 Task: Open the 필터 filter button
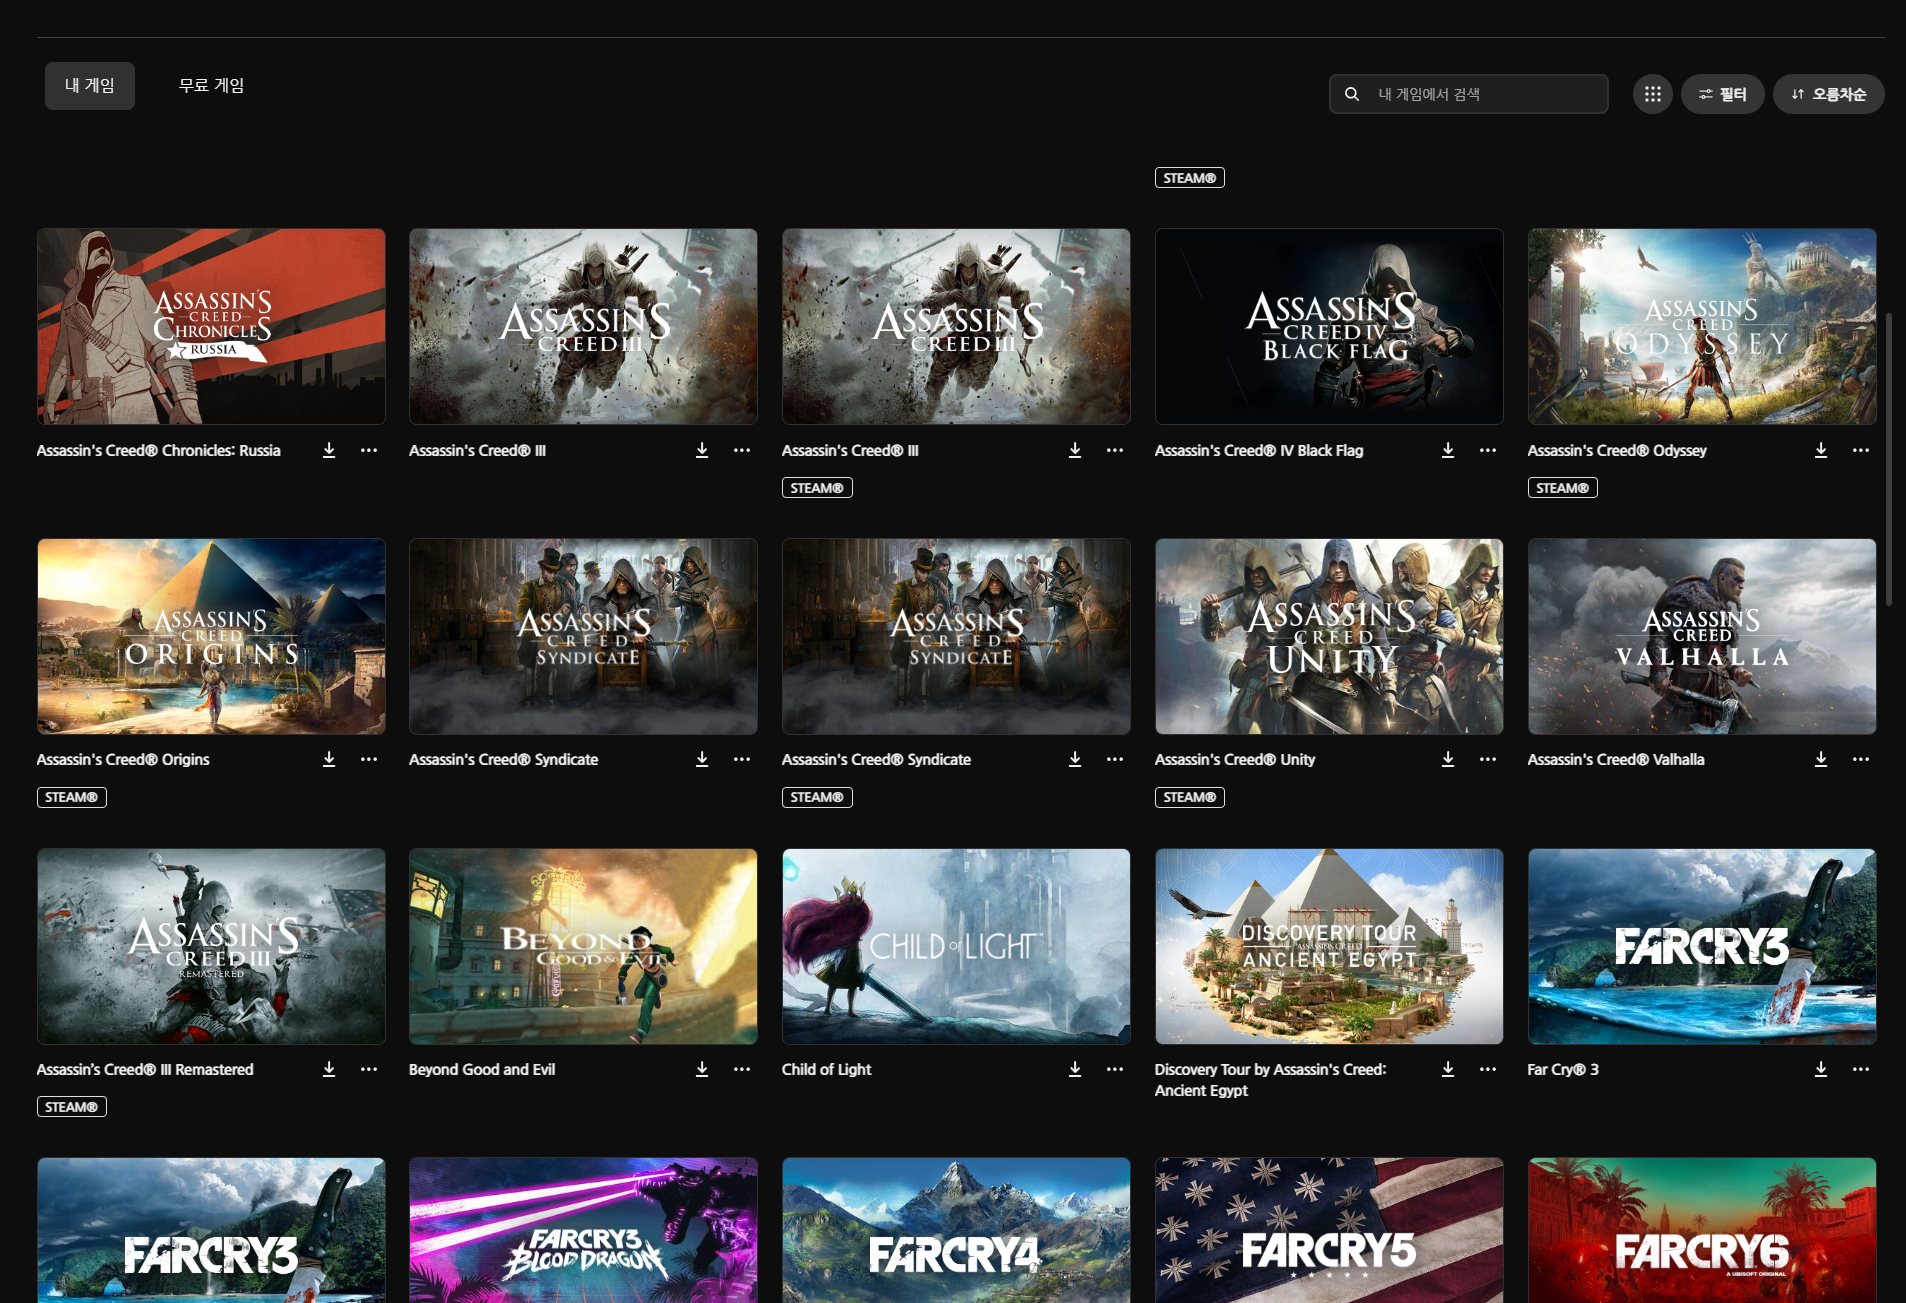pyautogui.click(x=1722, y=94)
